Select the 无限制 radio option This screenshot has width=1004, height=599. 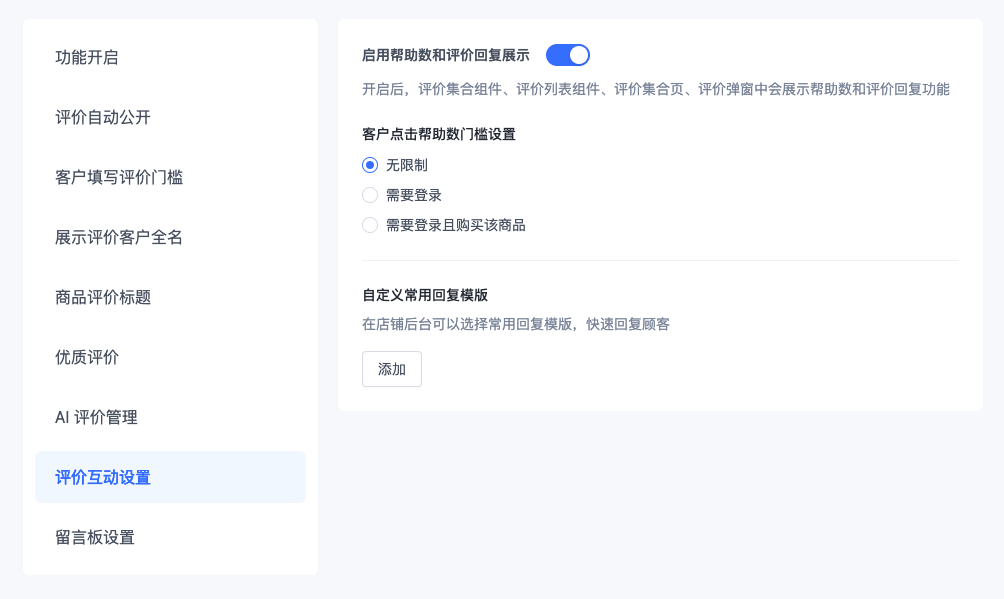pyautogui.click(x=370, y=165)
